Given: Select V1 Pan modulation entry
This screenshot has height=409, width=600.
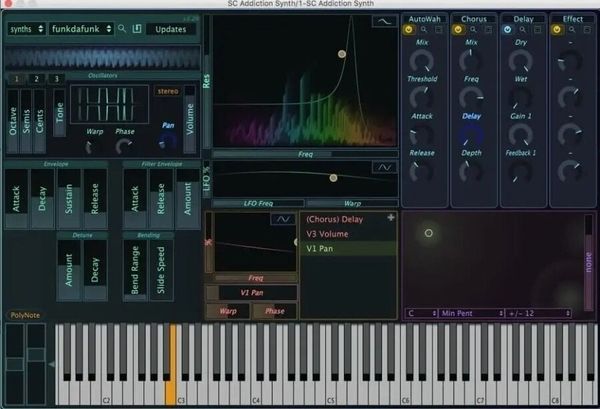Looking at the screenshot, I should [x=348, y=248].
